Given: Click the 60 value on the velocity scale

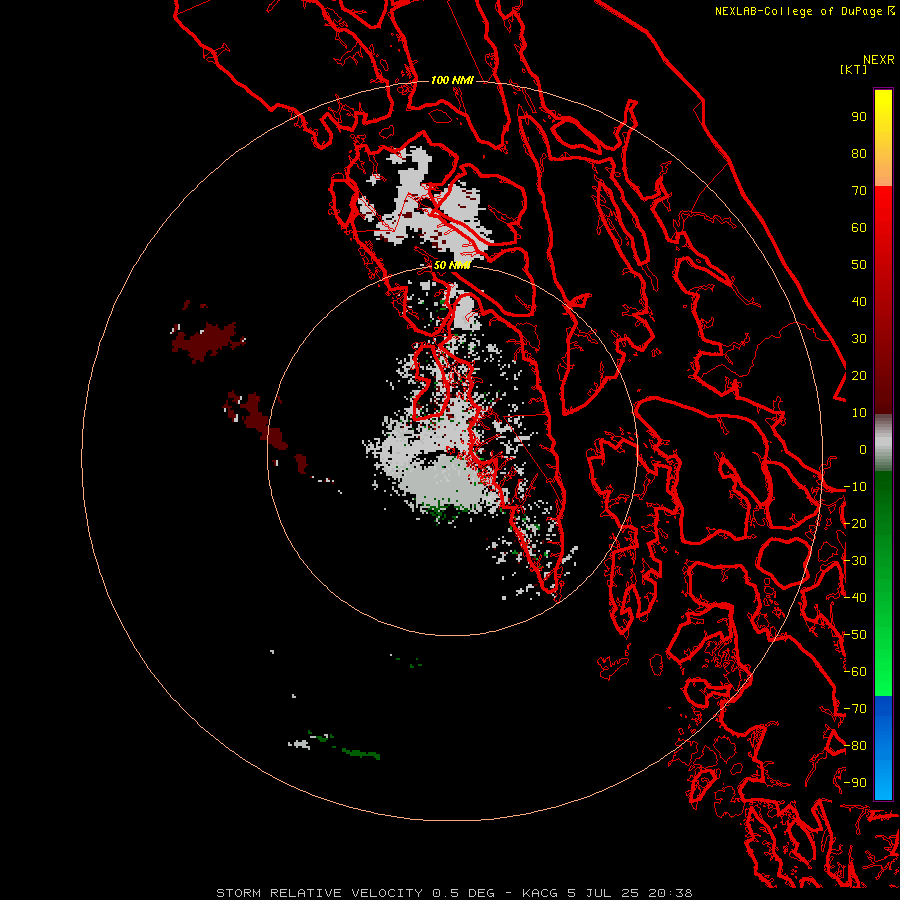Looking at the screenshot, I should [859, 228].
